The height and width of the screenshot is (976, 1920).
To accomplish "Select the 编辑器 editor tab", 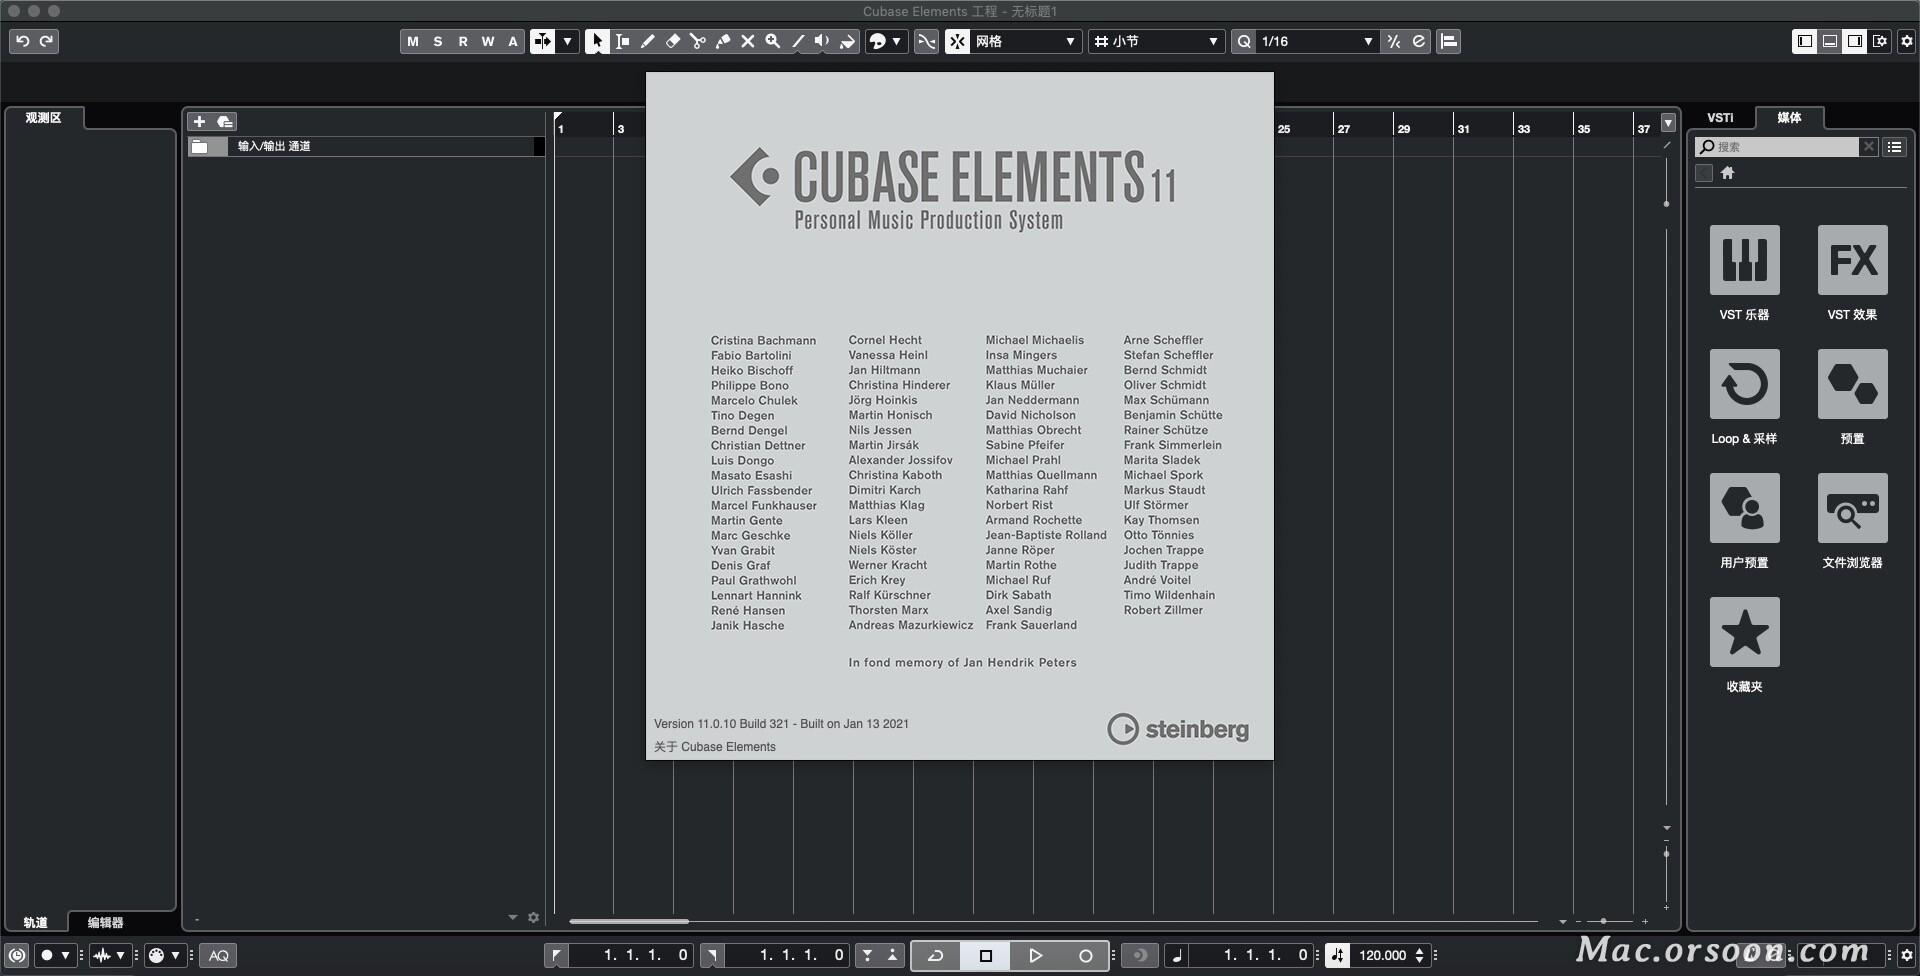I will point(105,922).
